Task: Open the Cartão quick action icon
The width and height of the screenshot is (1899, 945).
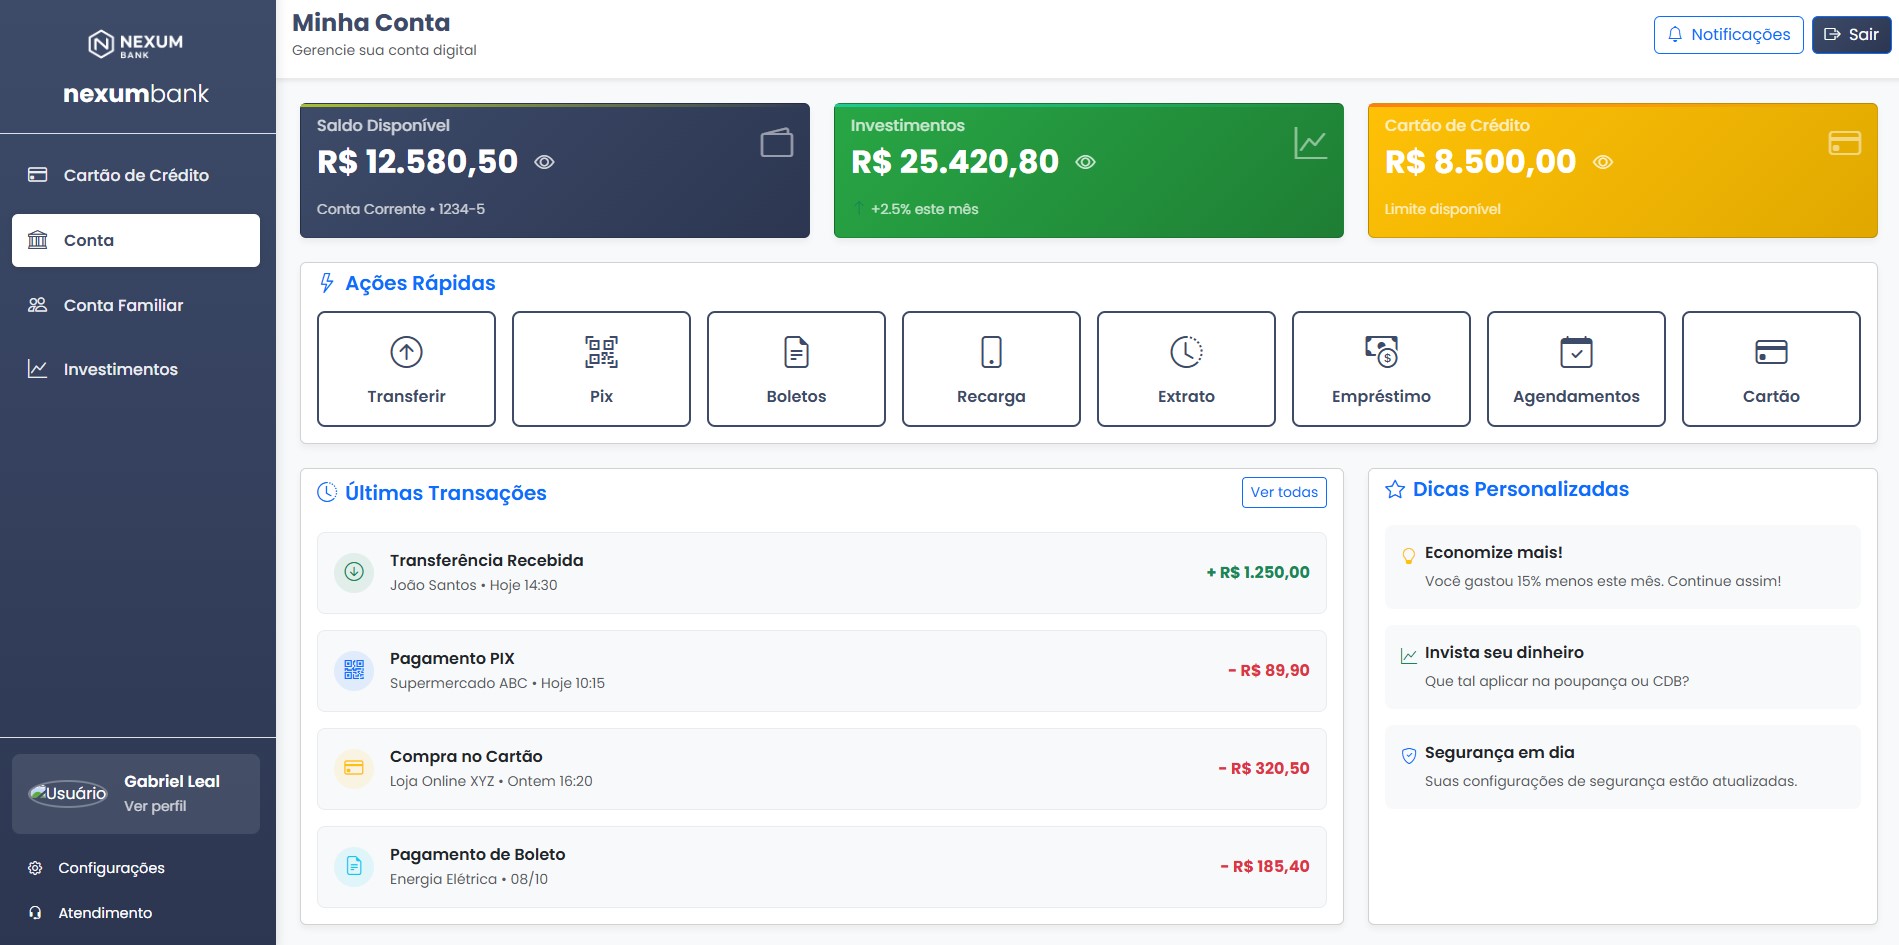Action: (1771, 352)
